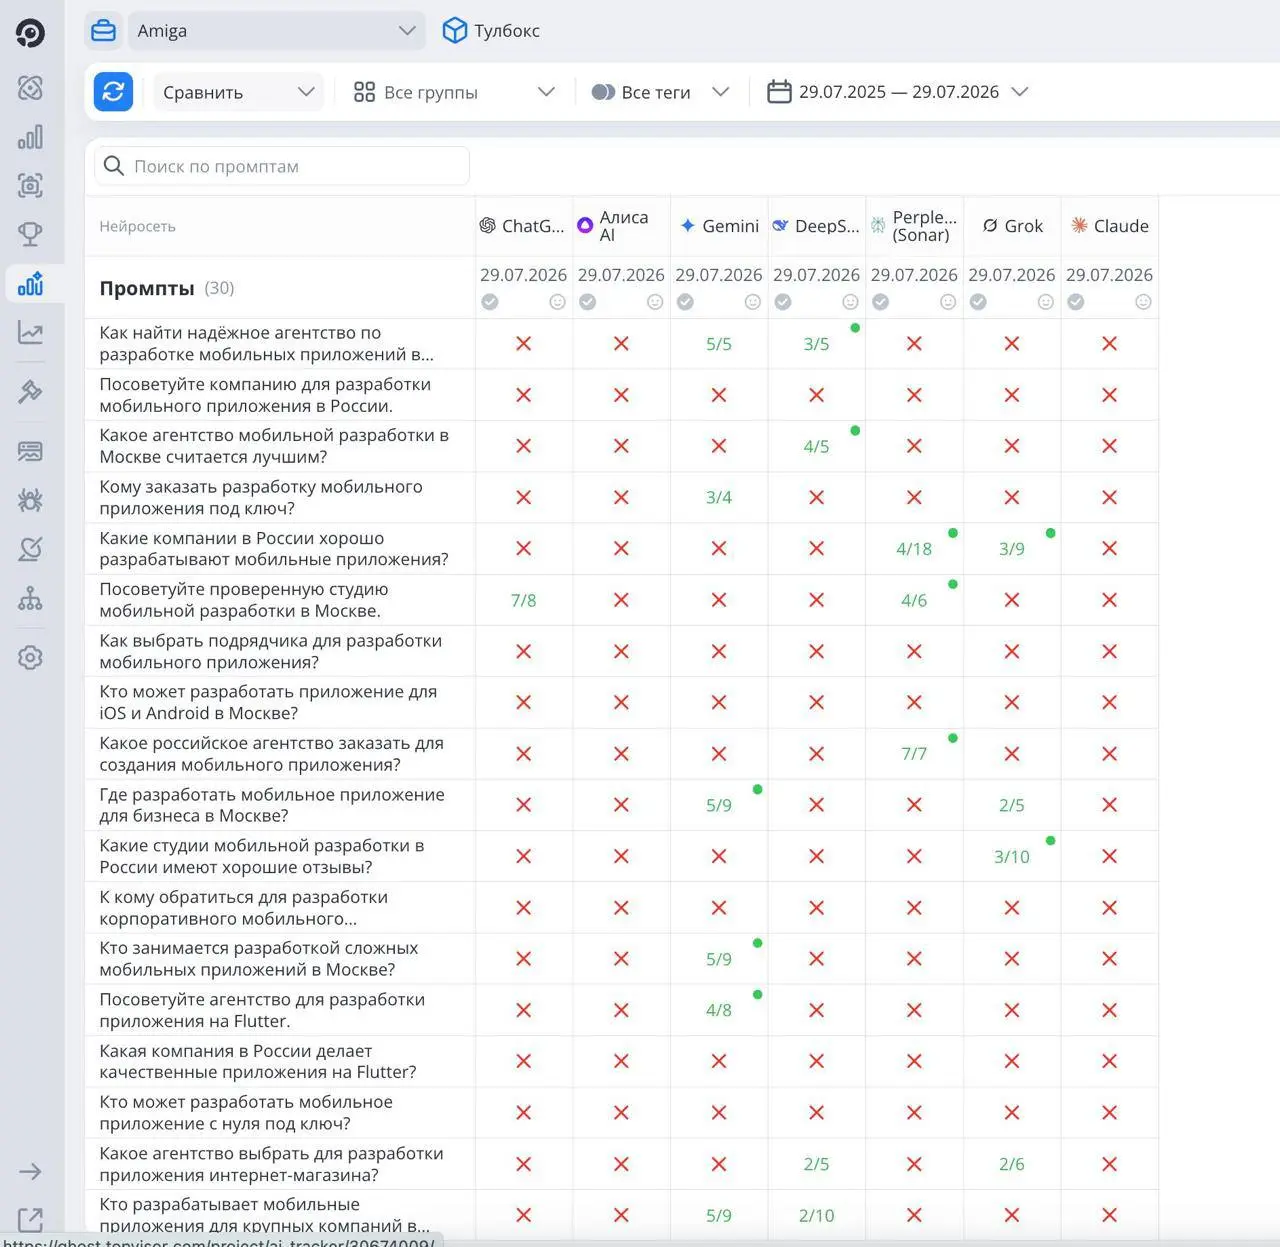Click the briefcase project icon

[103, 31]
